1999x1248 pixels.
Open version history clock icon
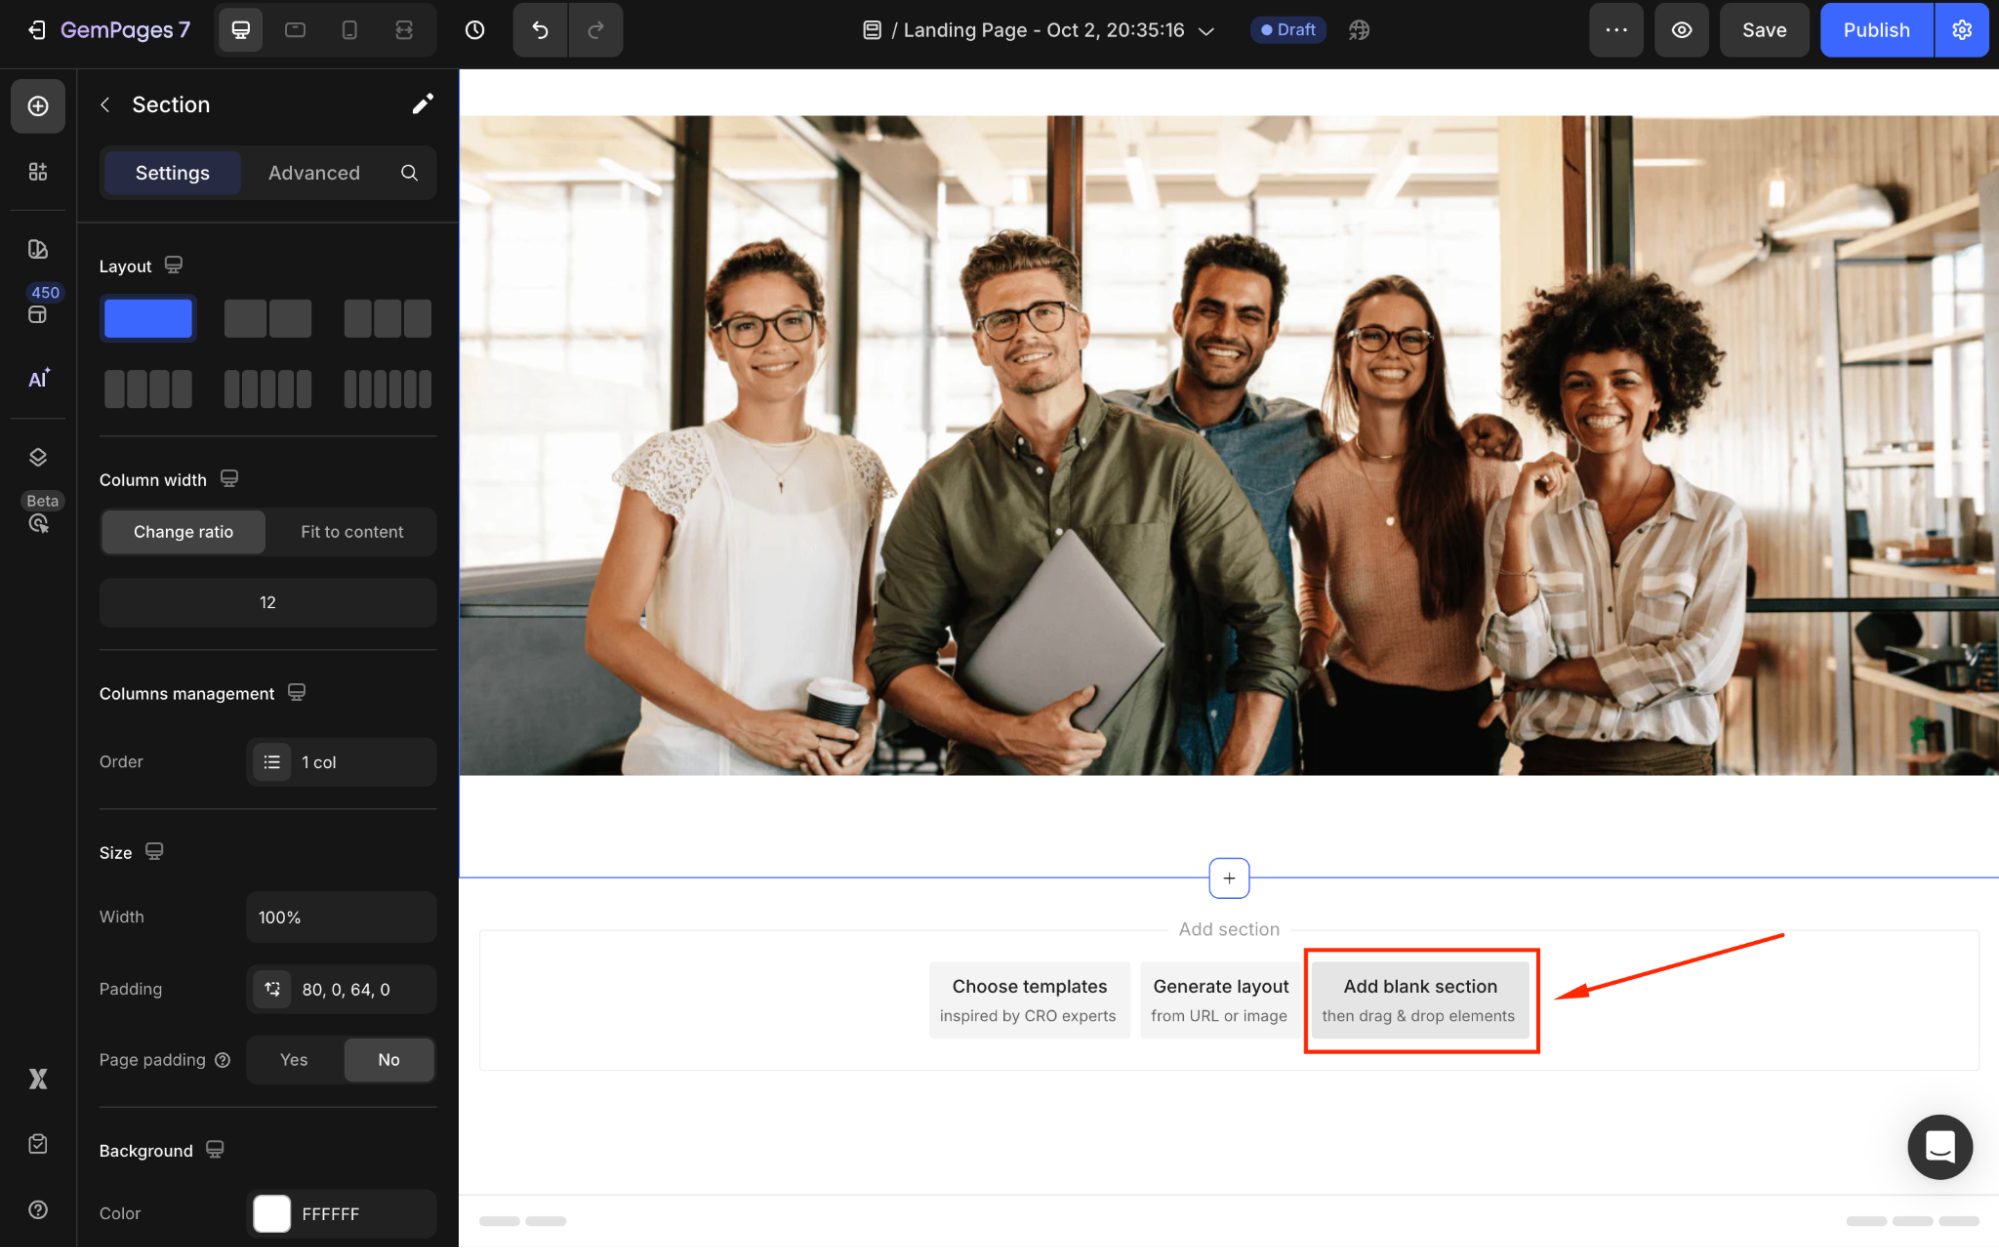(475, 30)
